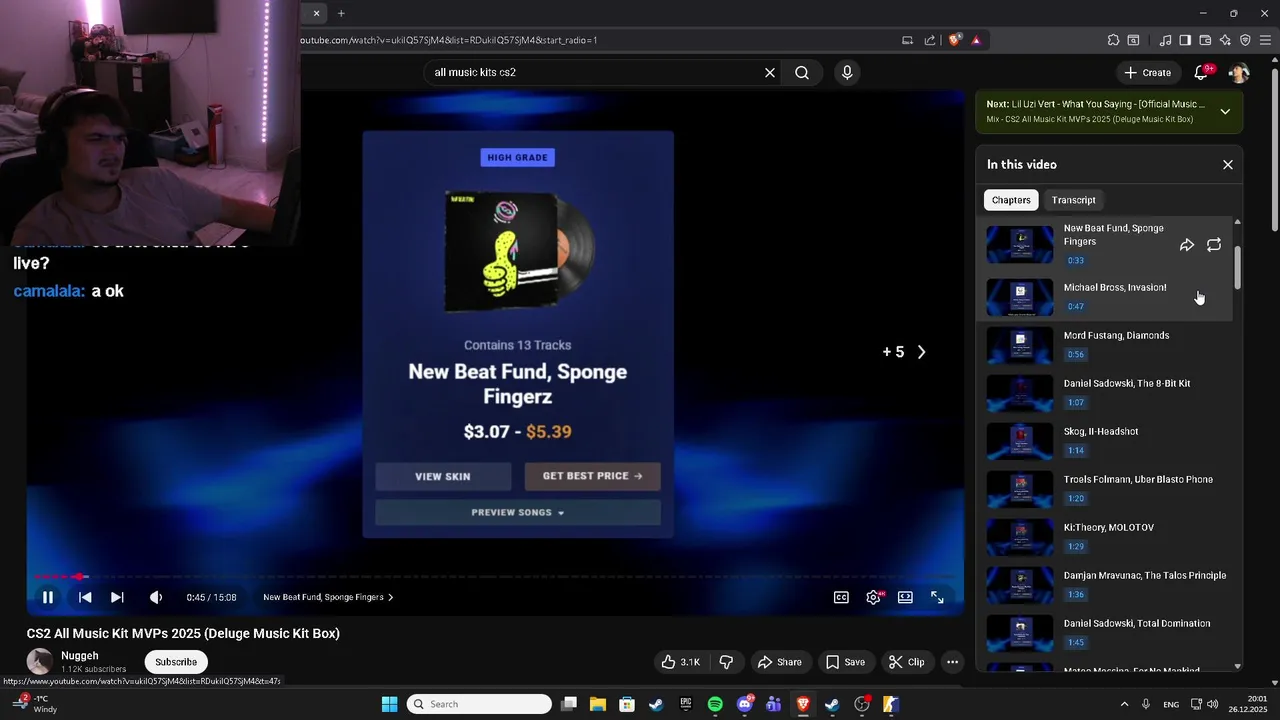Open Brave Leo AI sparkle icon
1280x720 pixels.
pos(1225,40)
